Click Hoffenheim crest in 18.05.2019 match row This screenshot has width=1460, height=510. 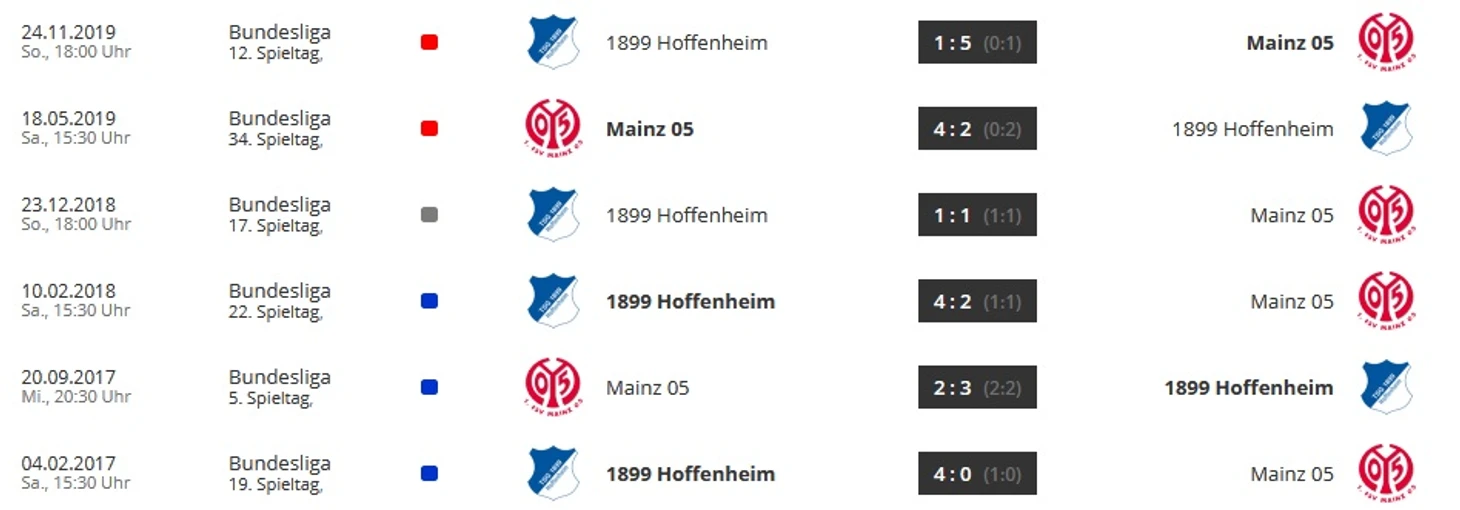1386,128
